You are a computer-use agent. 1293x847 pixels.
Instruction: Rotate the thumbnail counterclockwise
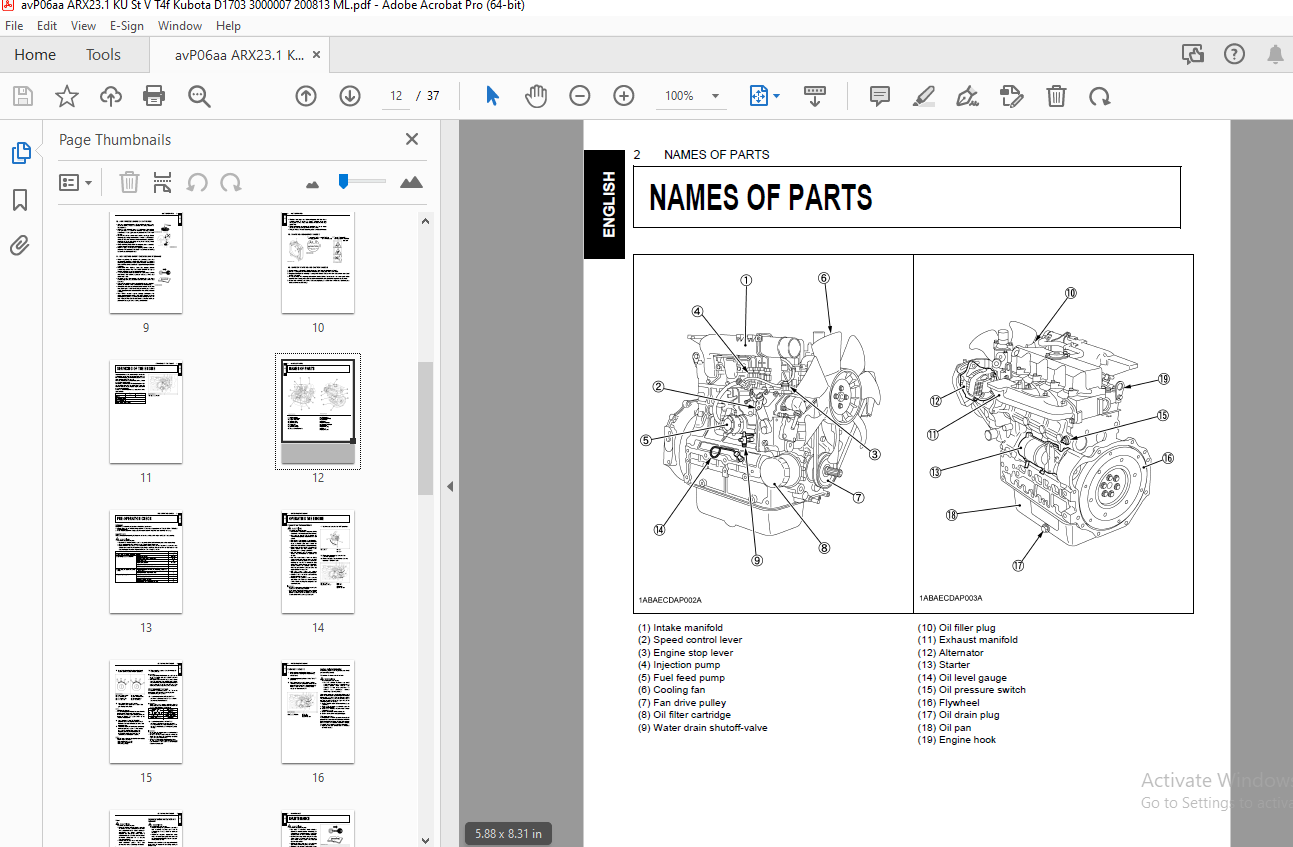point(197,182)
